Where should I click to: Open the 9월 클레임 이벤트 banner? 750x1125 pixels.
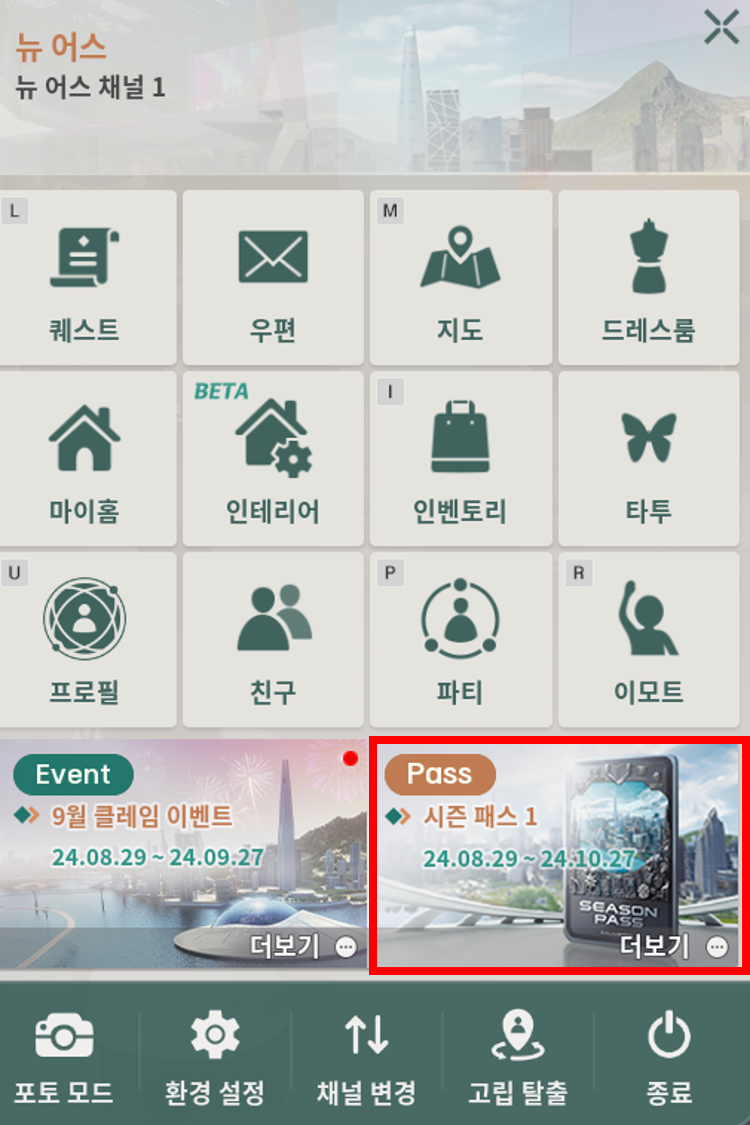(183, 855)
